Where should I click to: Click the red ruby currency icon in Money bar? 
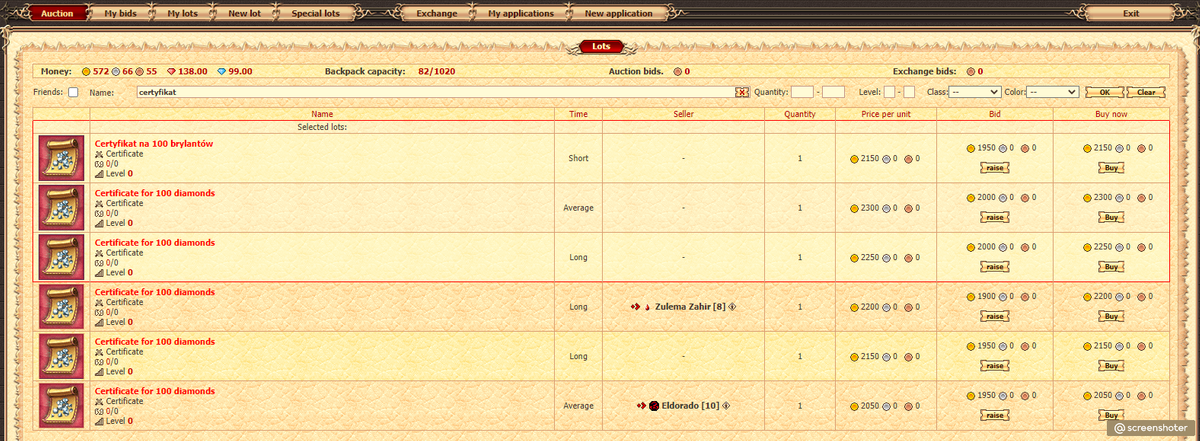coord(171,72)
